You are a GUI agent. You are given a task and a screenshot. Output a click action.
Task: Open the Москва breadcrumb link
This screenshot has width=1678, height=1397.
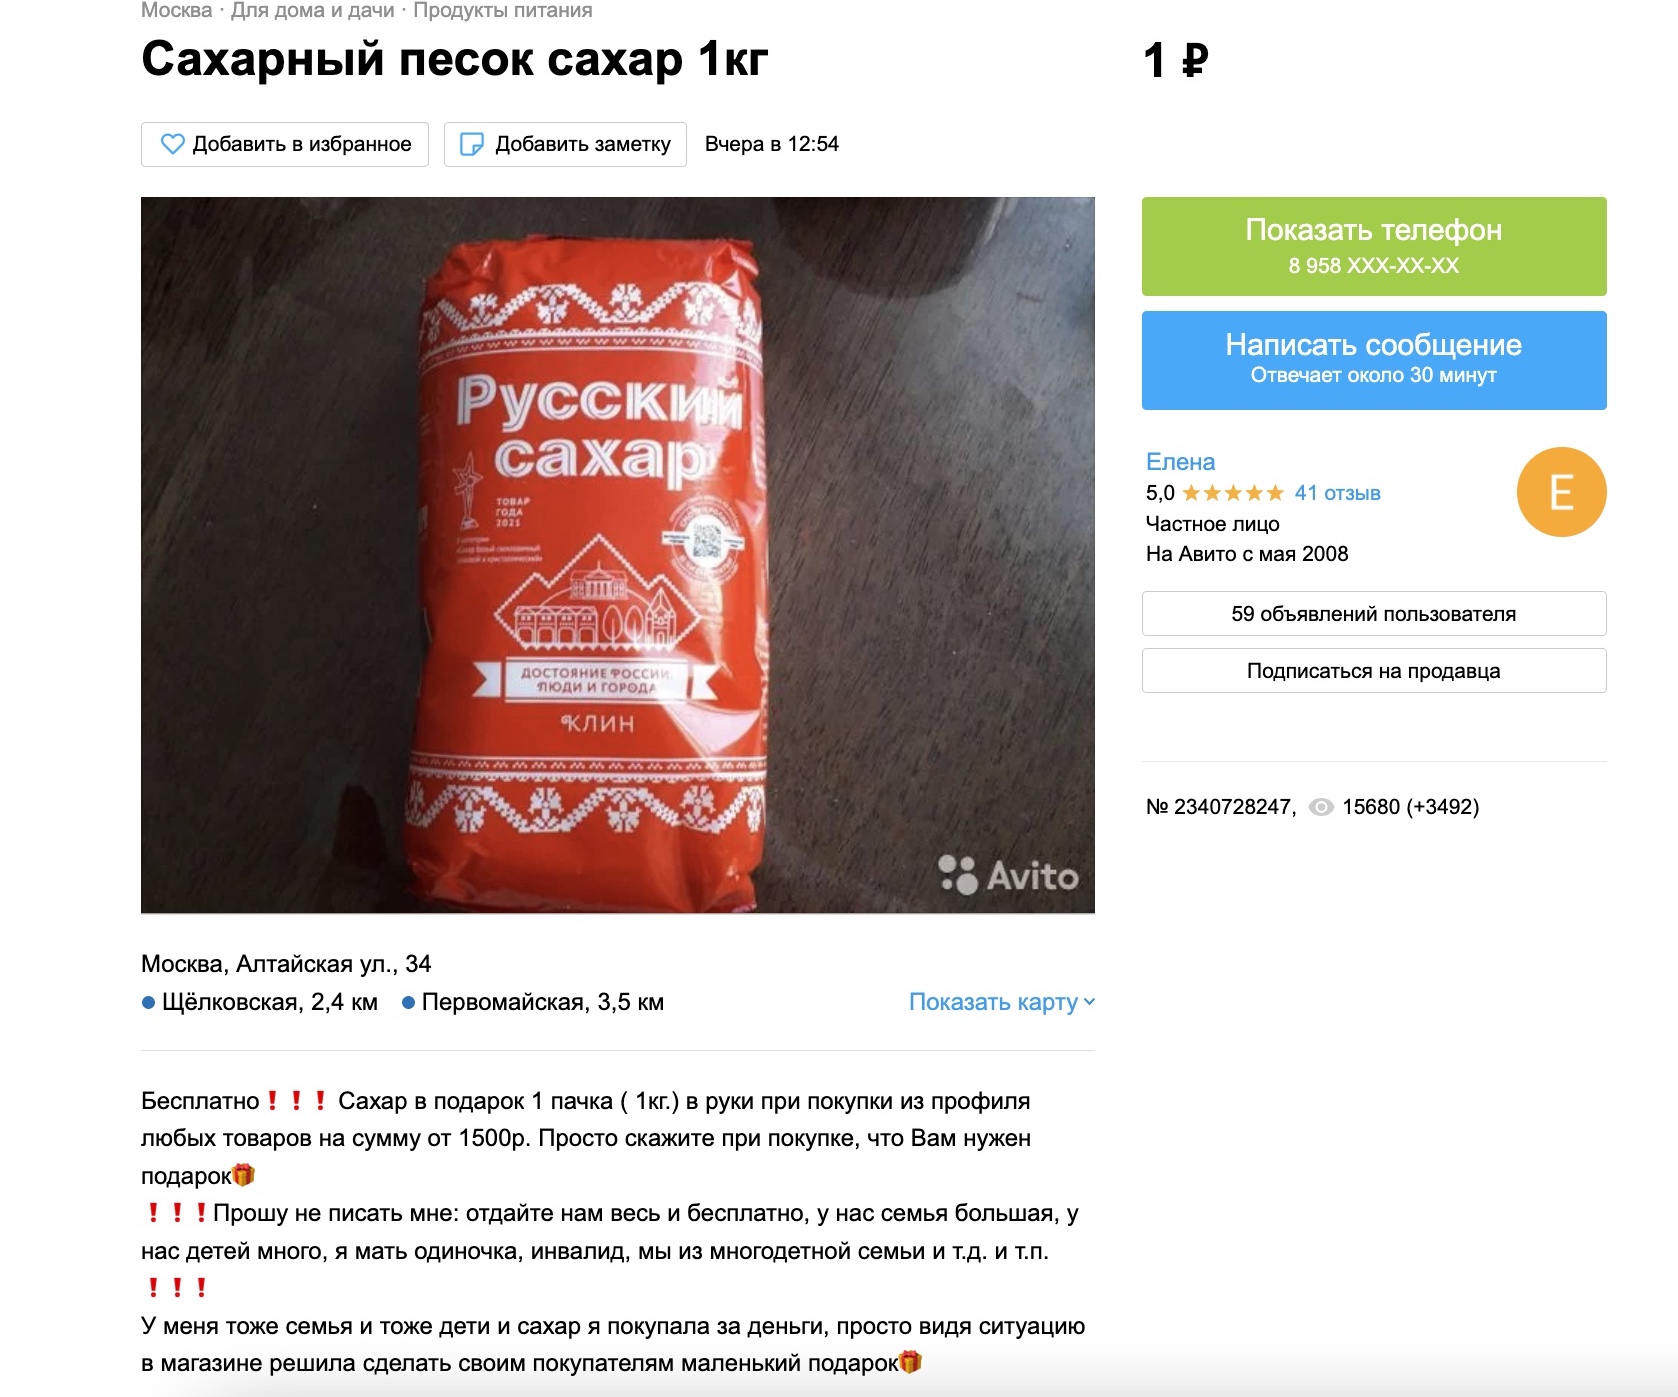coord(176,11)
